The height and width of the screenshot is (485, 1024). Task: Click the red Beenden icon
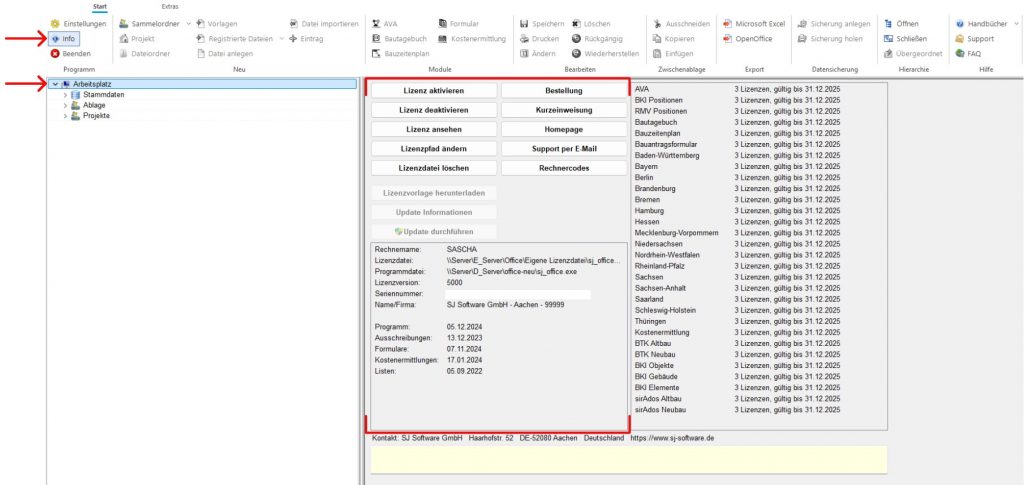[x=55, y=53]
